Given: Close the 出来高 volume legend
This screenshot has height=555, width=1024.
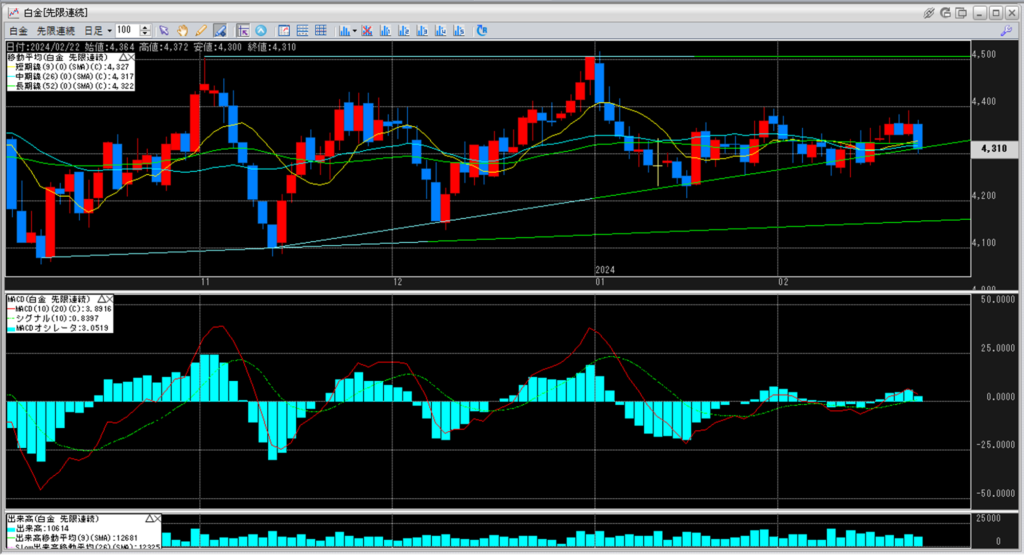Looking at the screenshot, I should tap(157, 518).
